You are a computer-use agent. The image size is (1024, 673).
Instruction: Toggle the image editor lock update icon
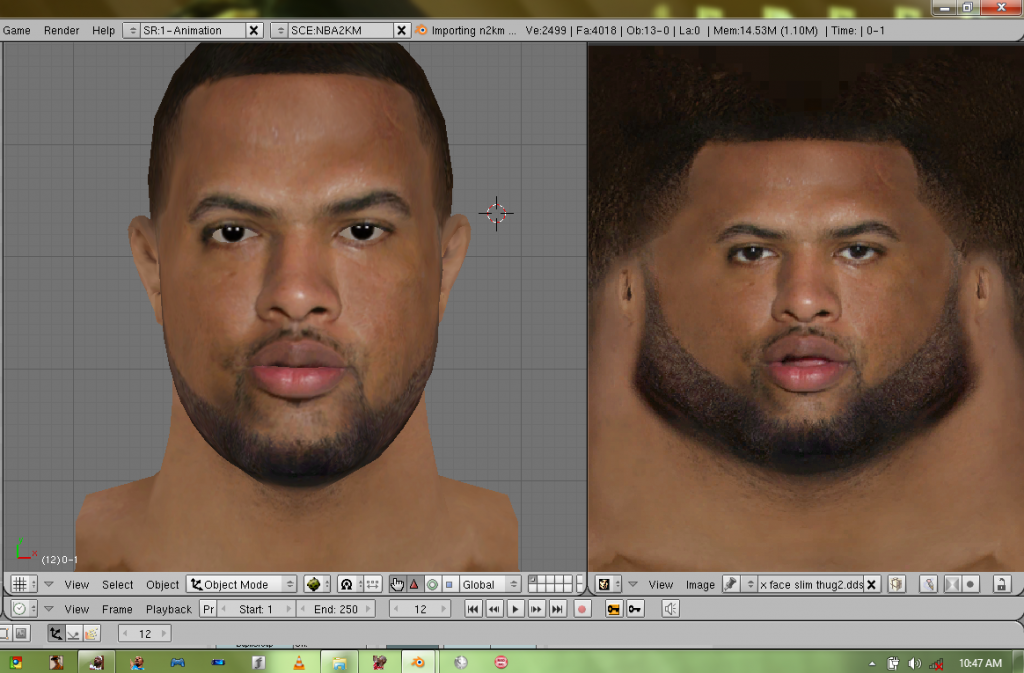coord(1001,584)
